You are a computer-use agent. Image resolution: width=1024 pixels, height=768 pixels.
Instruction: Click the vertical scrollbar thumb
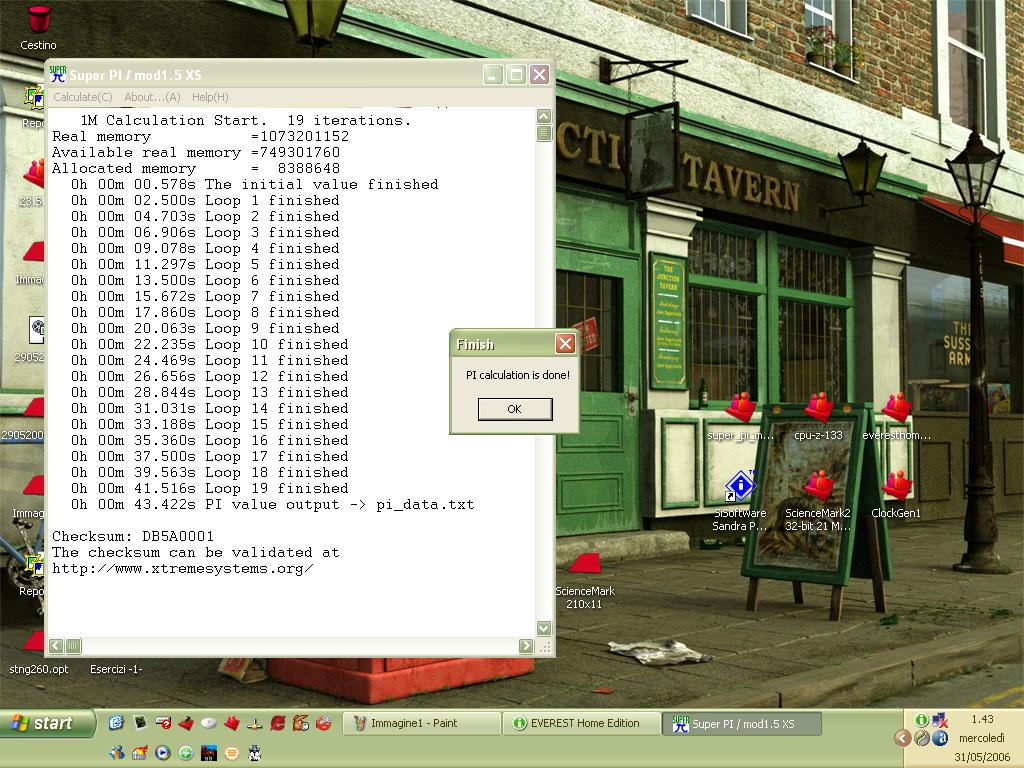[x=543, y=133]
